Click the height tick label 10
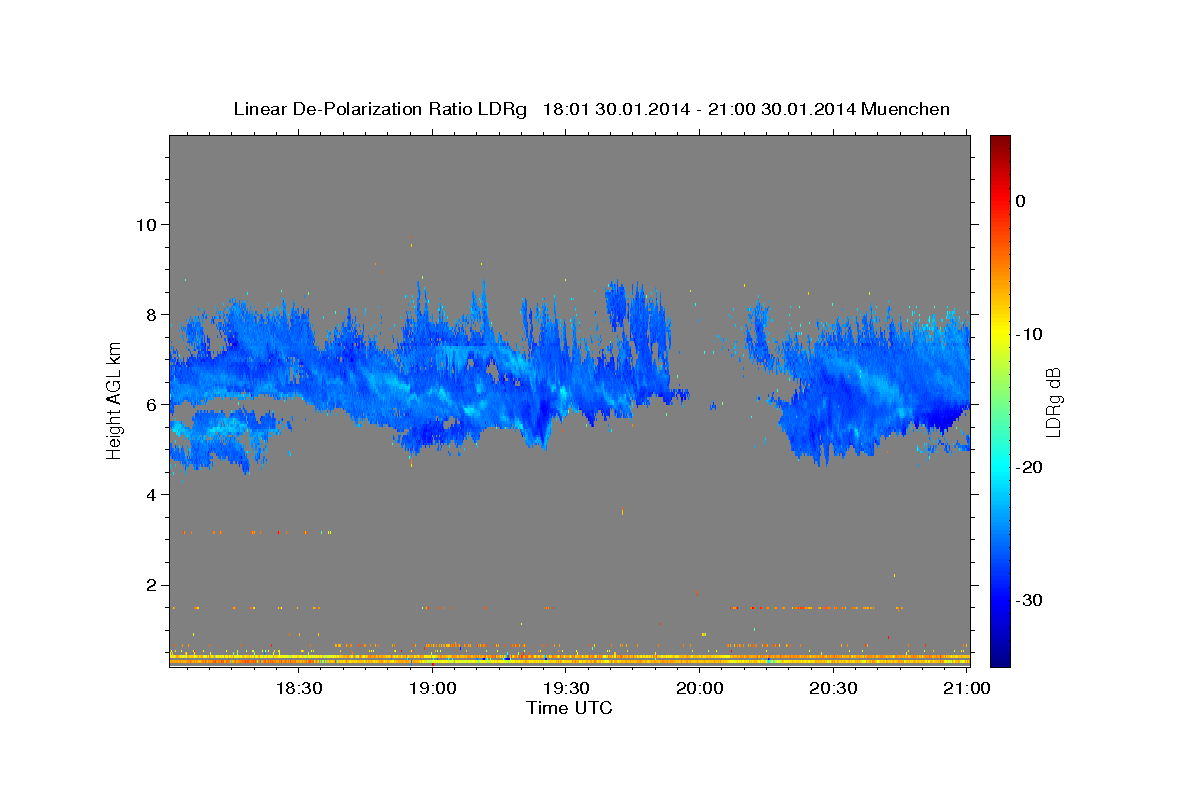Screen dimensions: 1200x800 (x=146, y=224)
